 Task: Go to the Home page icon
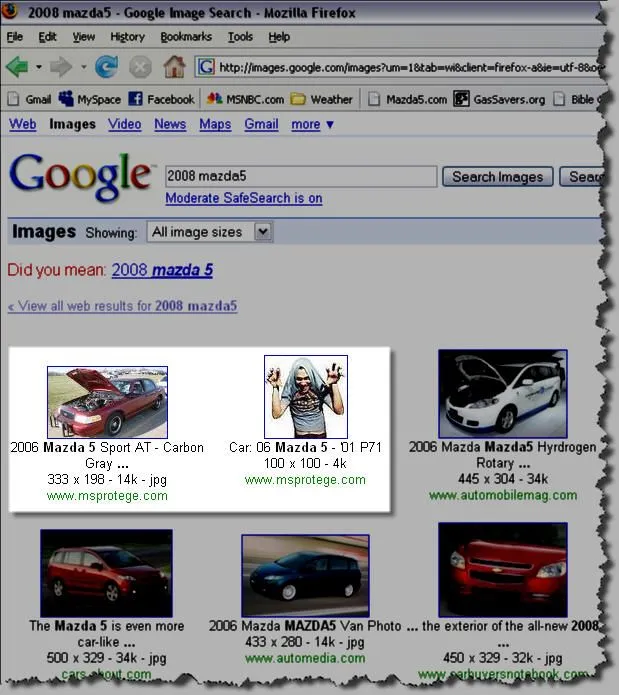point(174,67)
